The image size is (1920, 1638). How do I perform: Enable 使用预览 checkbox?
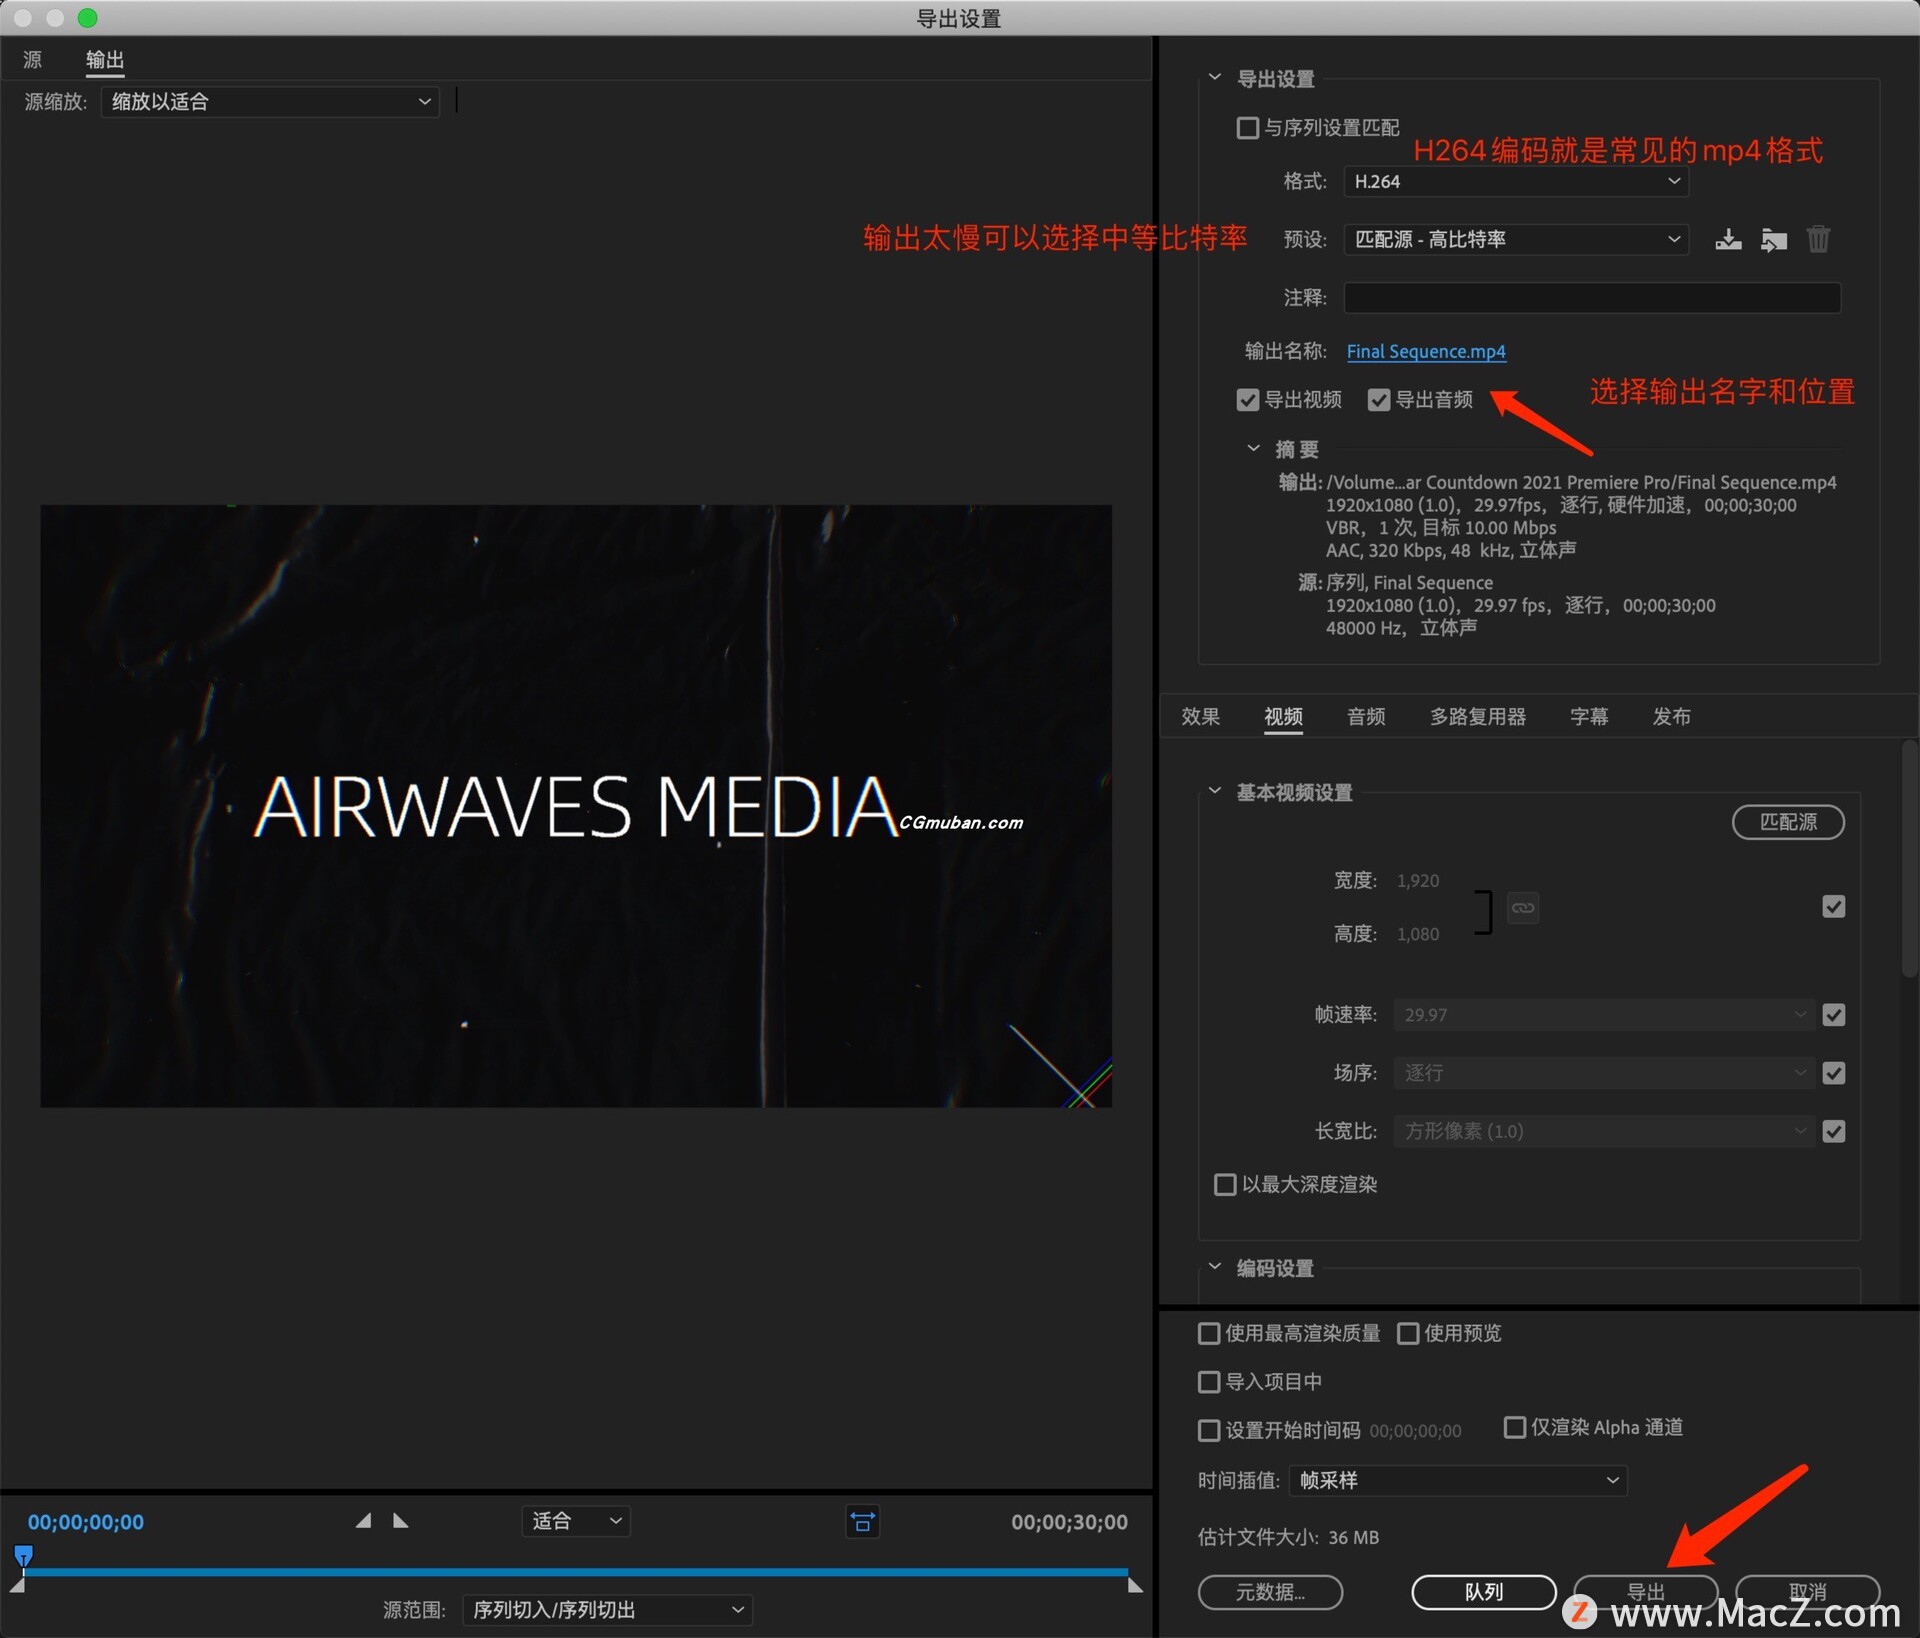click(1407, 1333)
